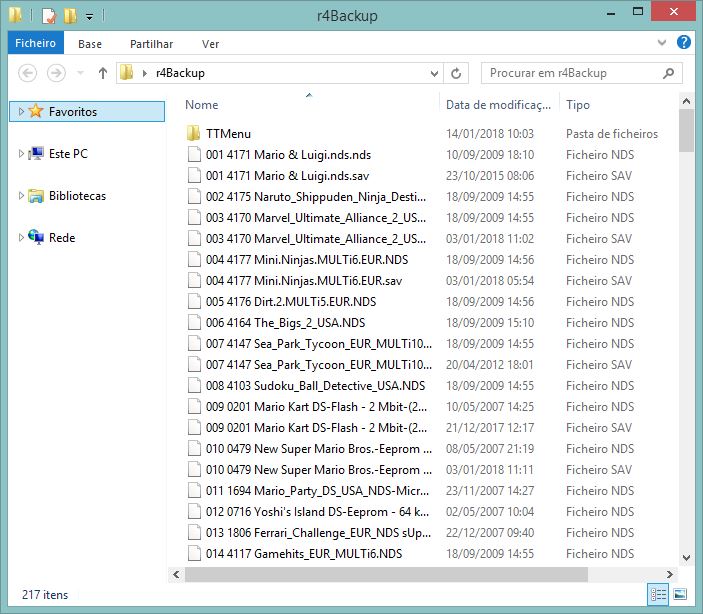Switch to Details view in status bar
703x614 pixels.
click(658, 595)
